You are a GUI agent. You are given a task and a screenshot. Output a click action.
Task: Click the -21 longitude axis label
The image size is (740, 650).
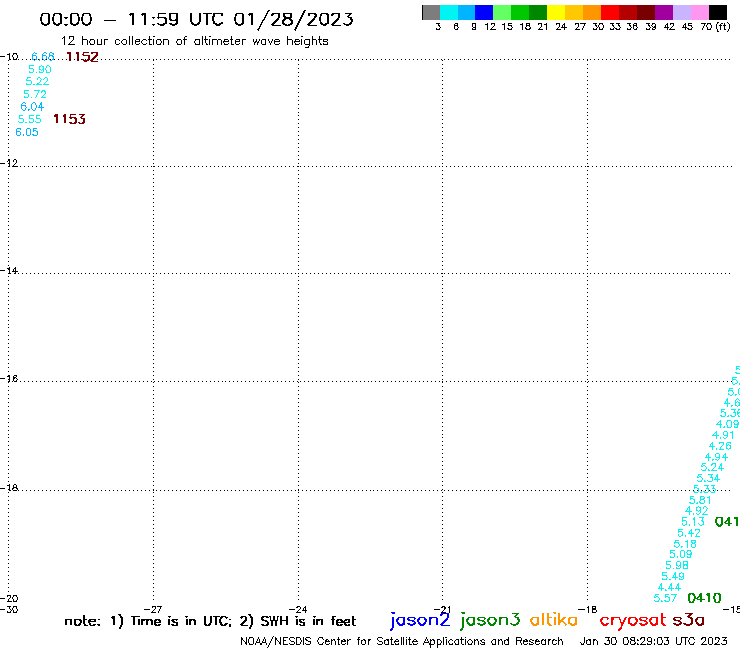tap(442, 610)
